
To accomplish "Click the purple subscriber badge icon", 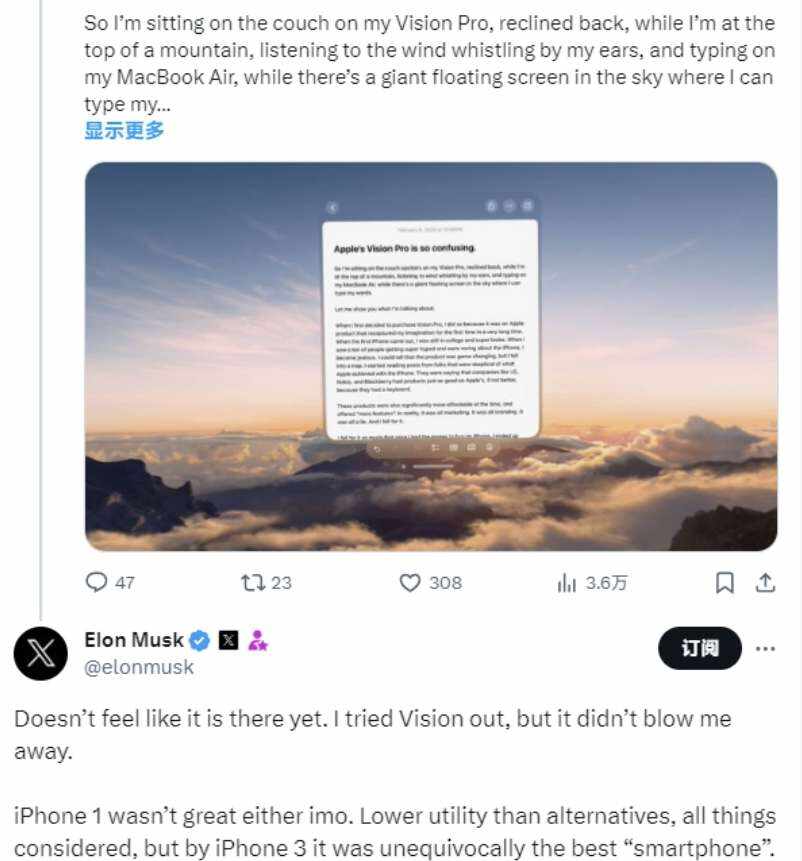I will pos(257,640).
